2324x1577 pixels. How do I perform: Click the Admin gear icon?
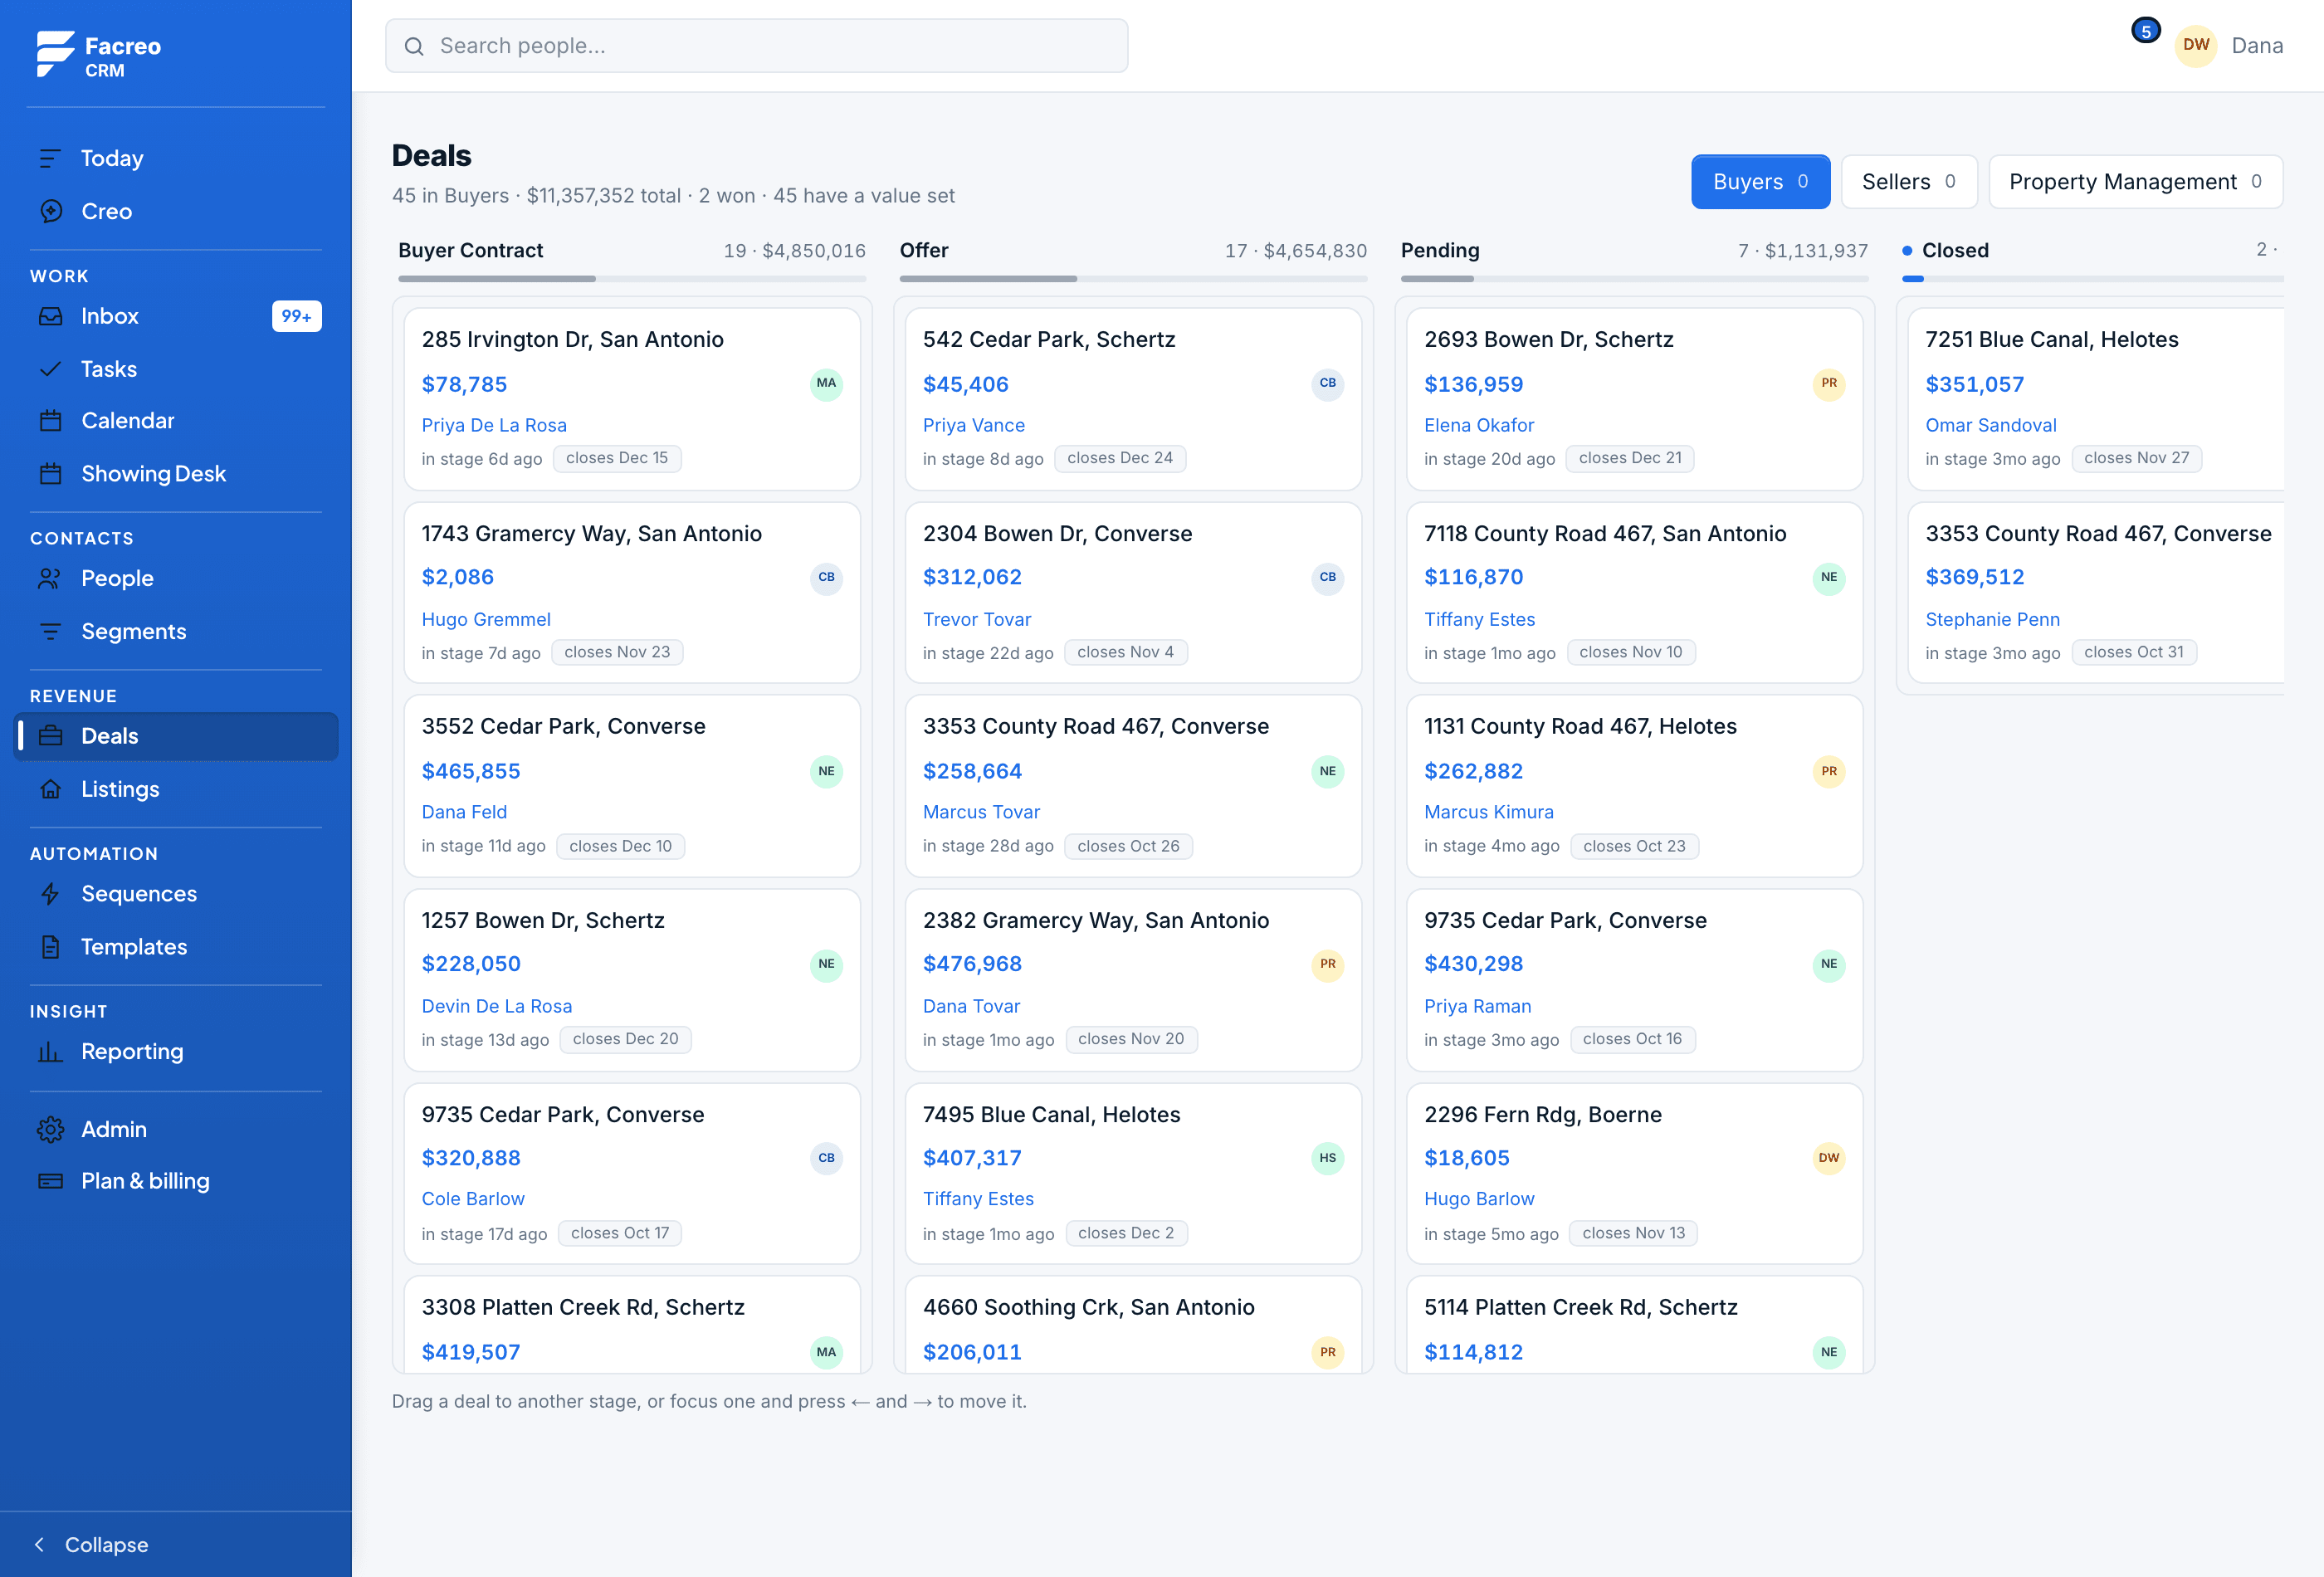click(50, 1129)
